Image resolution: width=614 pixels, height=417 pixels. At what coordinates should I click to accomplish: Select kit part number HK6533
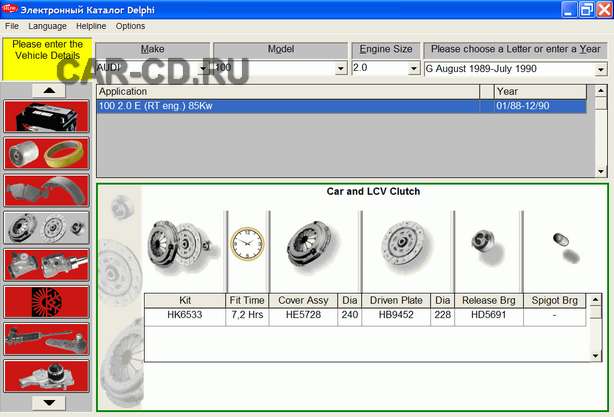click(185, 315)
